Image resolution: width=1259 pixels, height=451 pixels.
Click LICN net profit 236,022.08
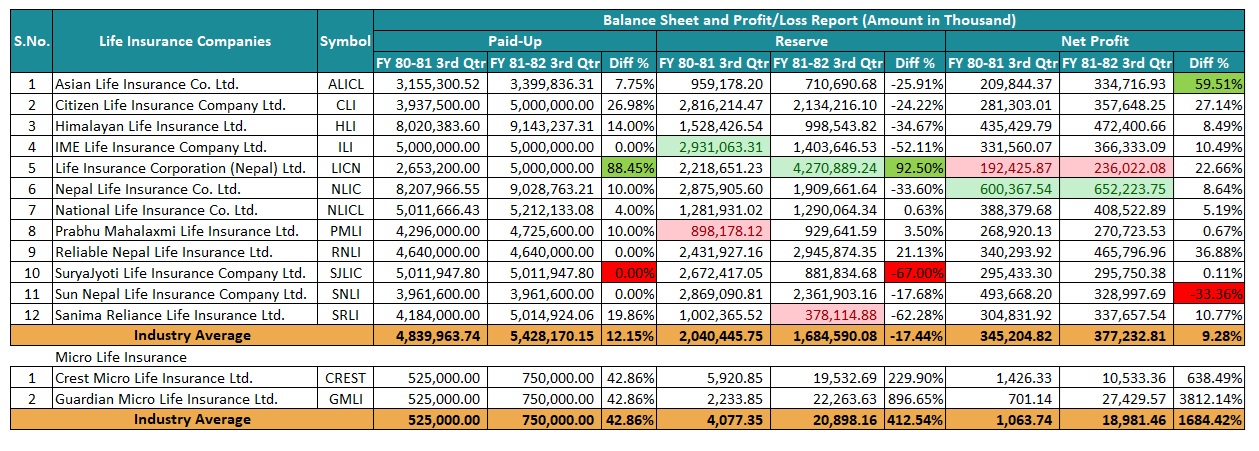pos(1118,167)
